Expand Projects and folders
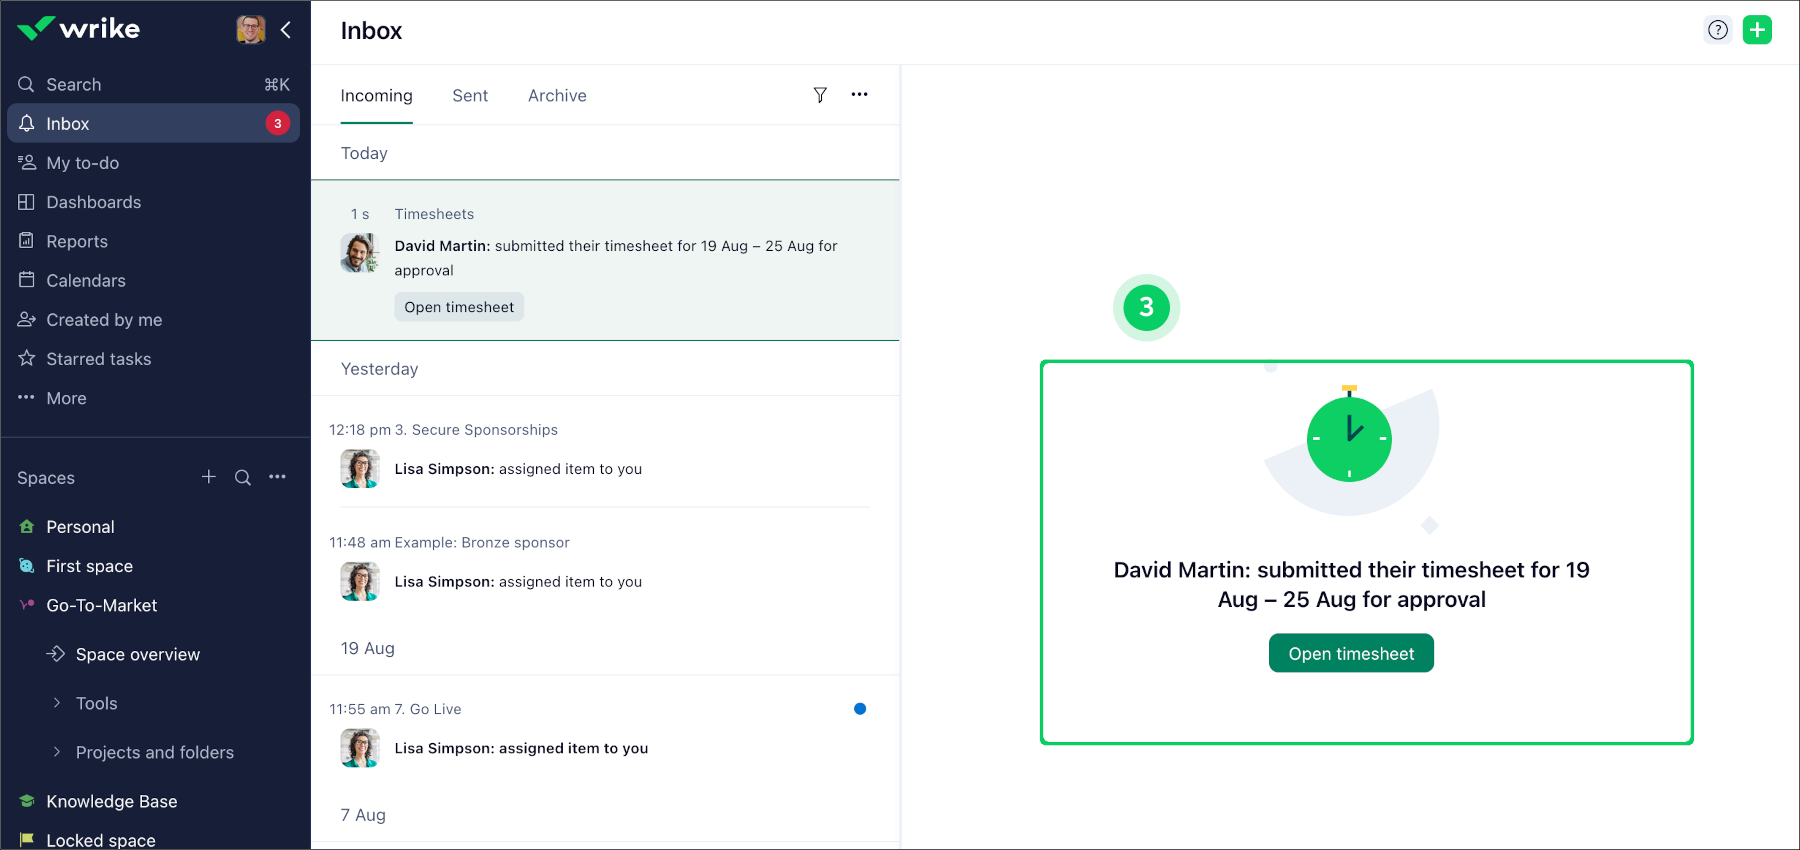This screenshot has width=1800, height=850. tap(57, 753)
